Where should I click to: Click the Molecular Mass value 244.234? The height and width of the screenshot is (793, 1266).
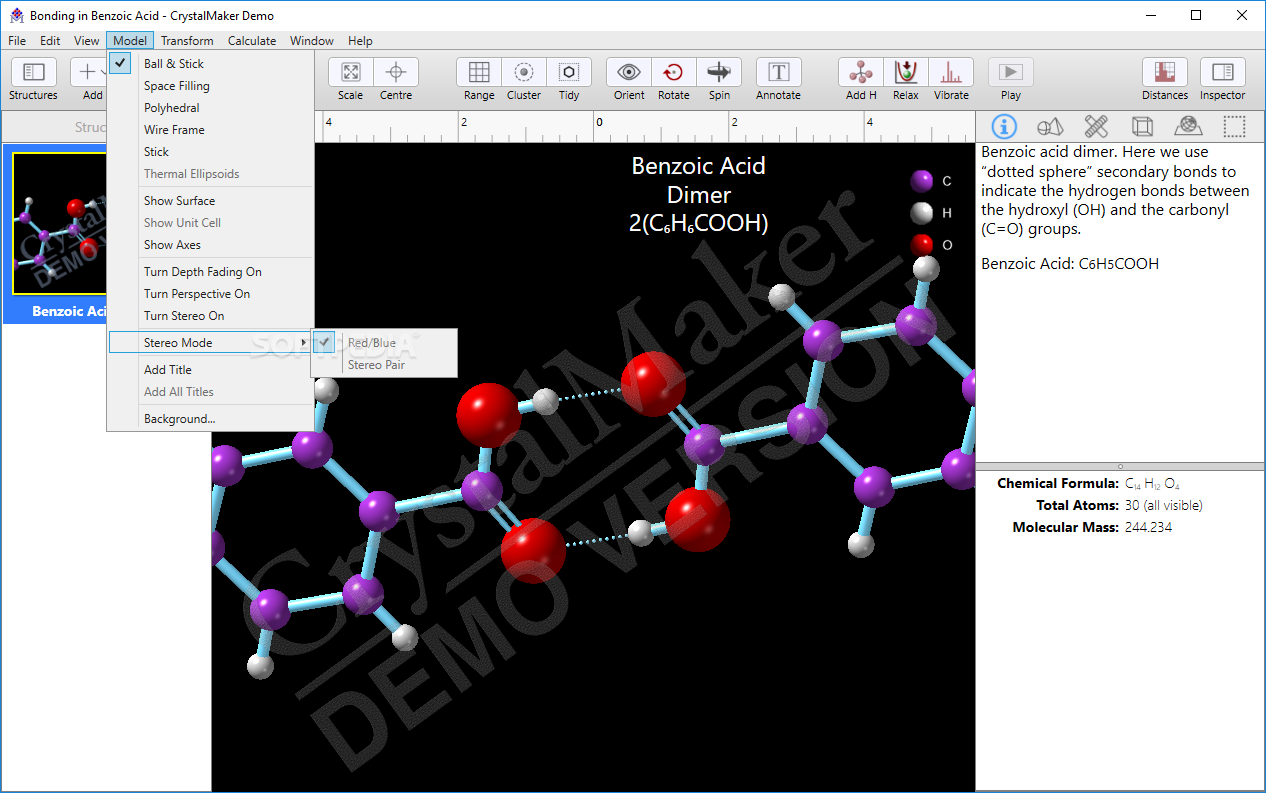point(1148,527)
